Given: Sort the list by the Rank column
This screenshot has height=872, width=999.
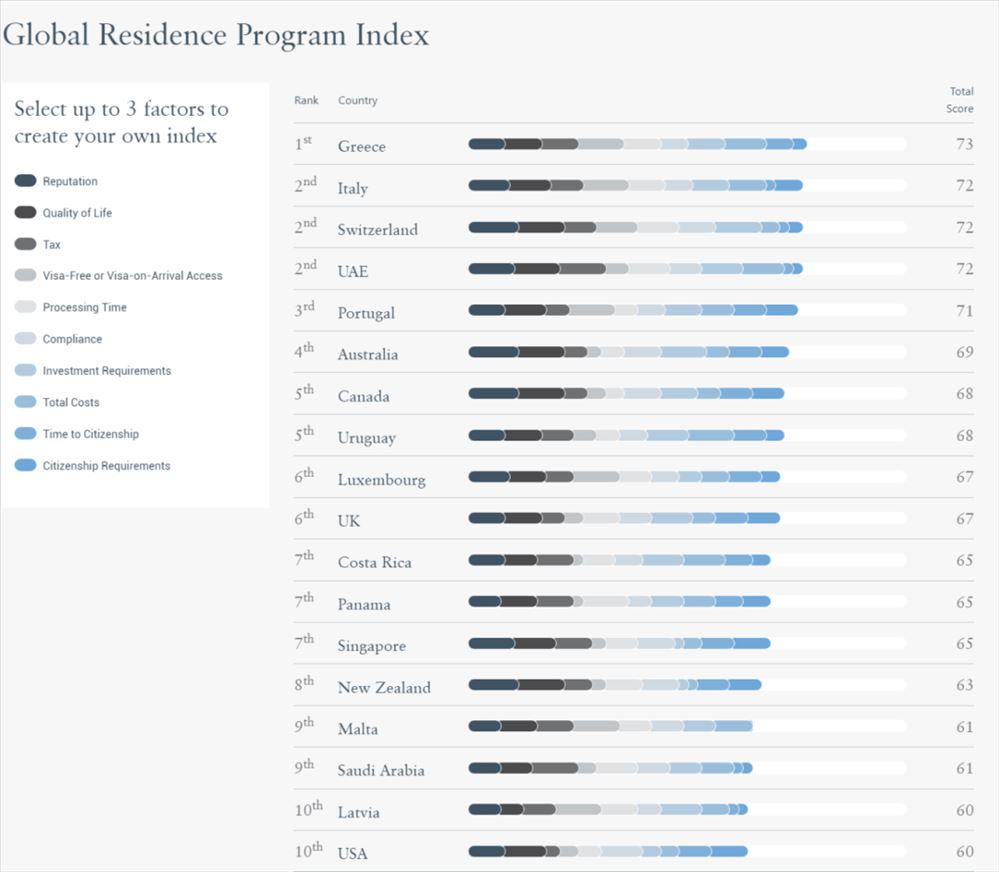Looking at the screenshot, I should [x=306, y=100].
